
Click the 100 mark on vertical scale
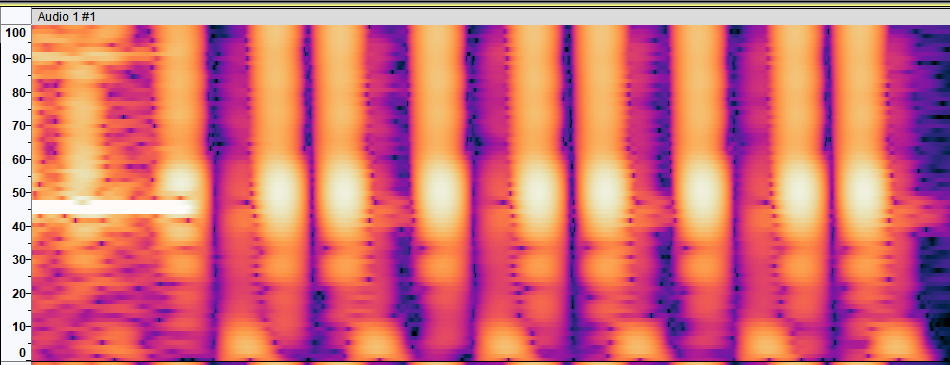coord(14,33)
